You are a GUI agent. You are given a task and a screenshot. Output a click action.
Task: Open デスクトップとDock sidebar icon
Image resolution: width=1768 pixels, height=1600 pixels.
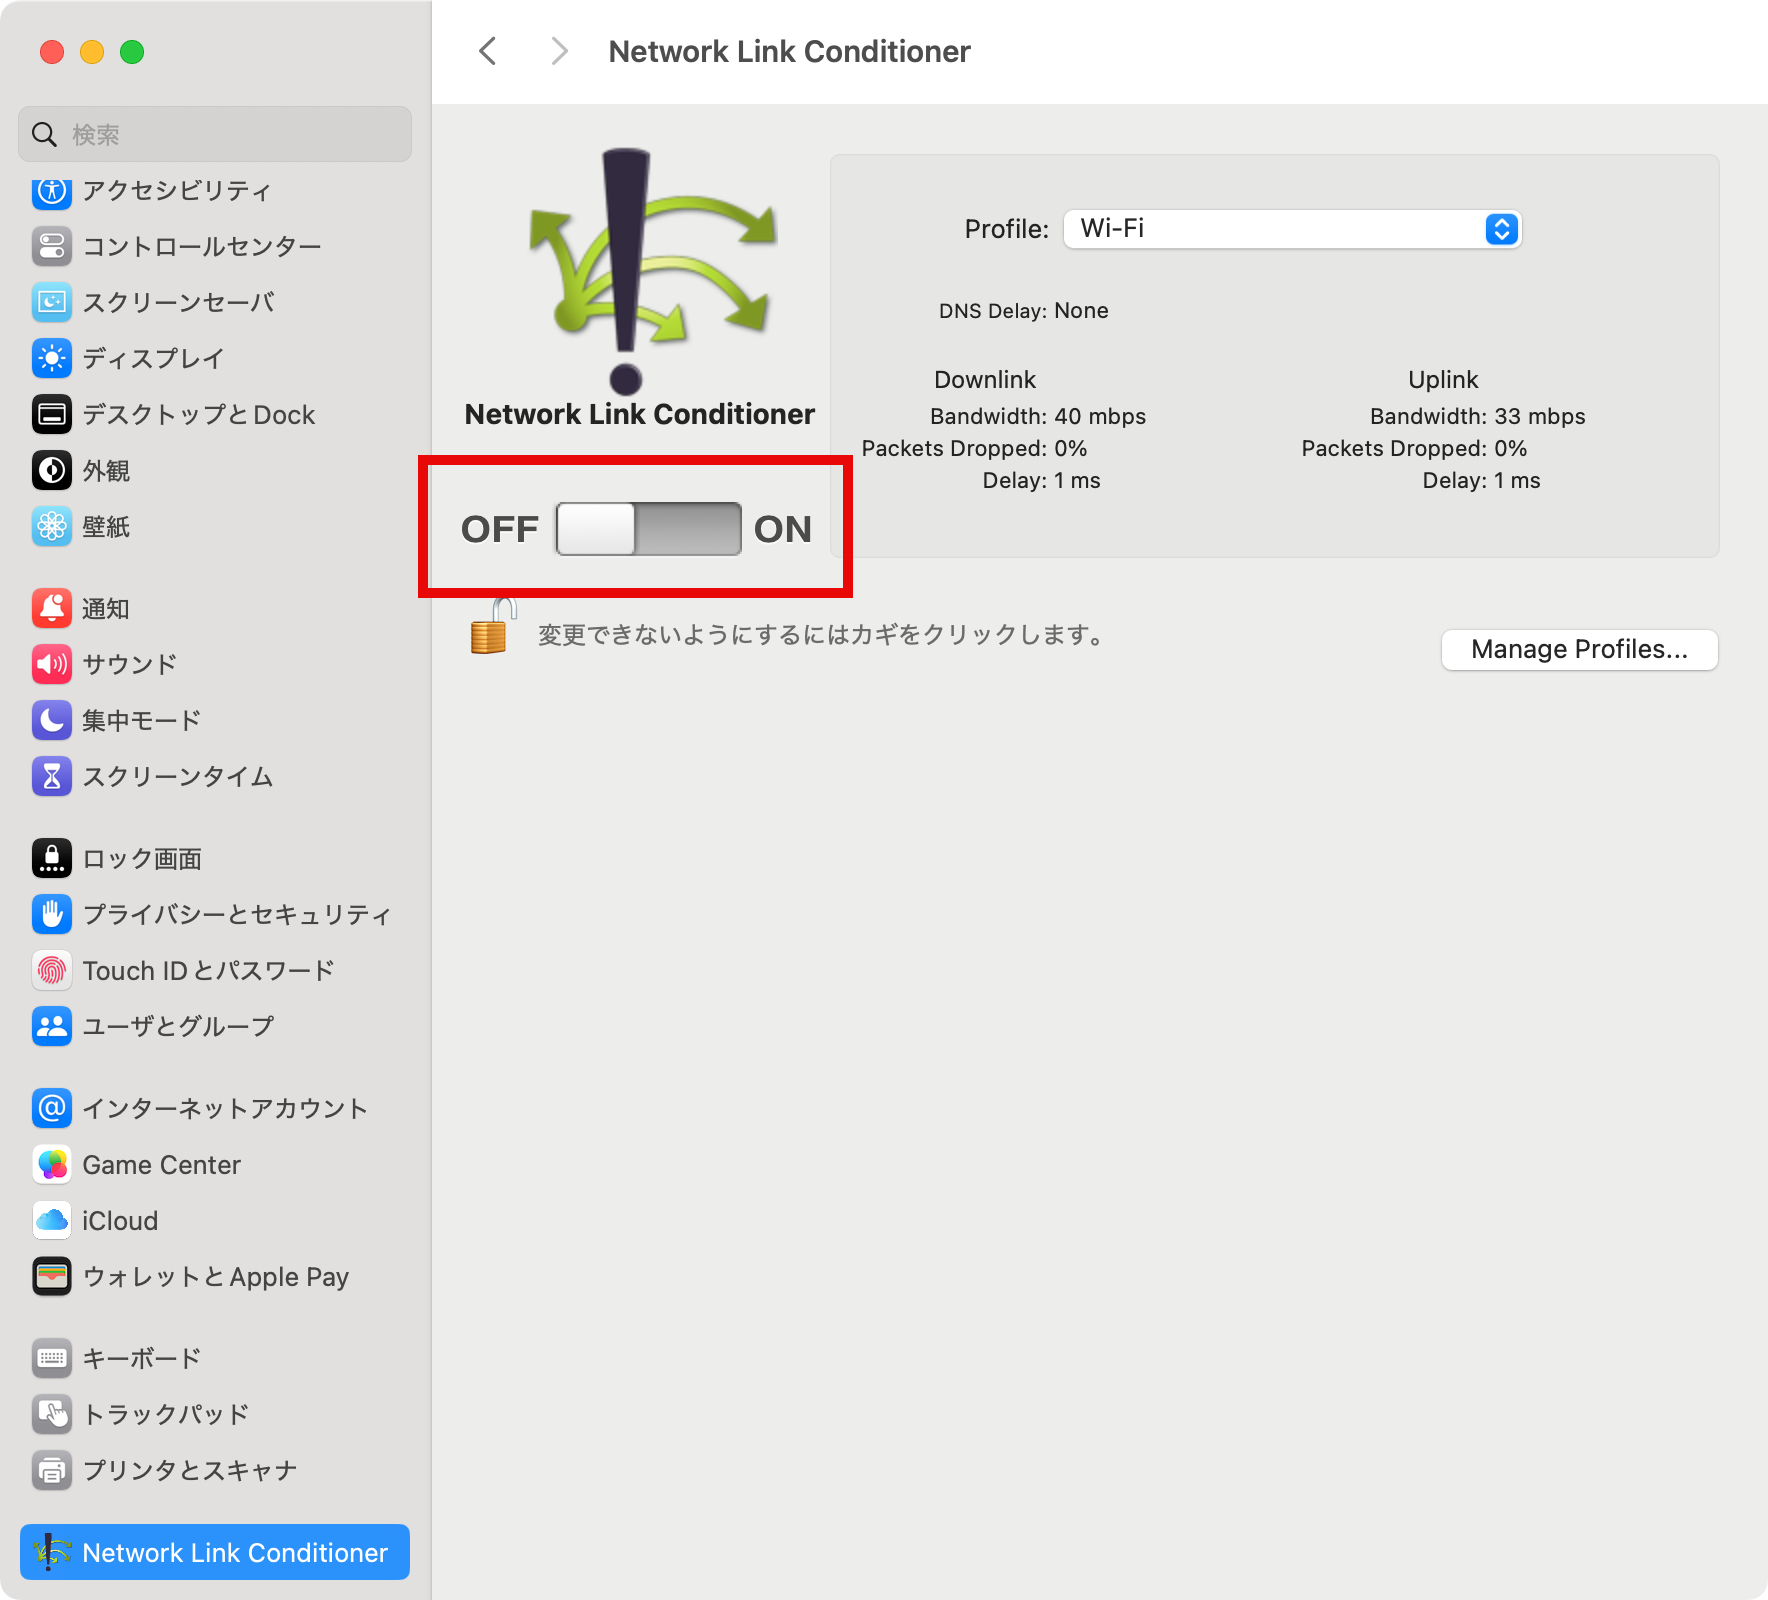[x=52, y=414]
